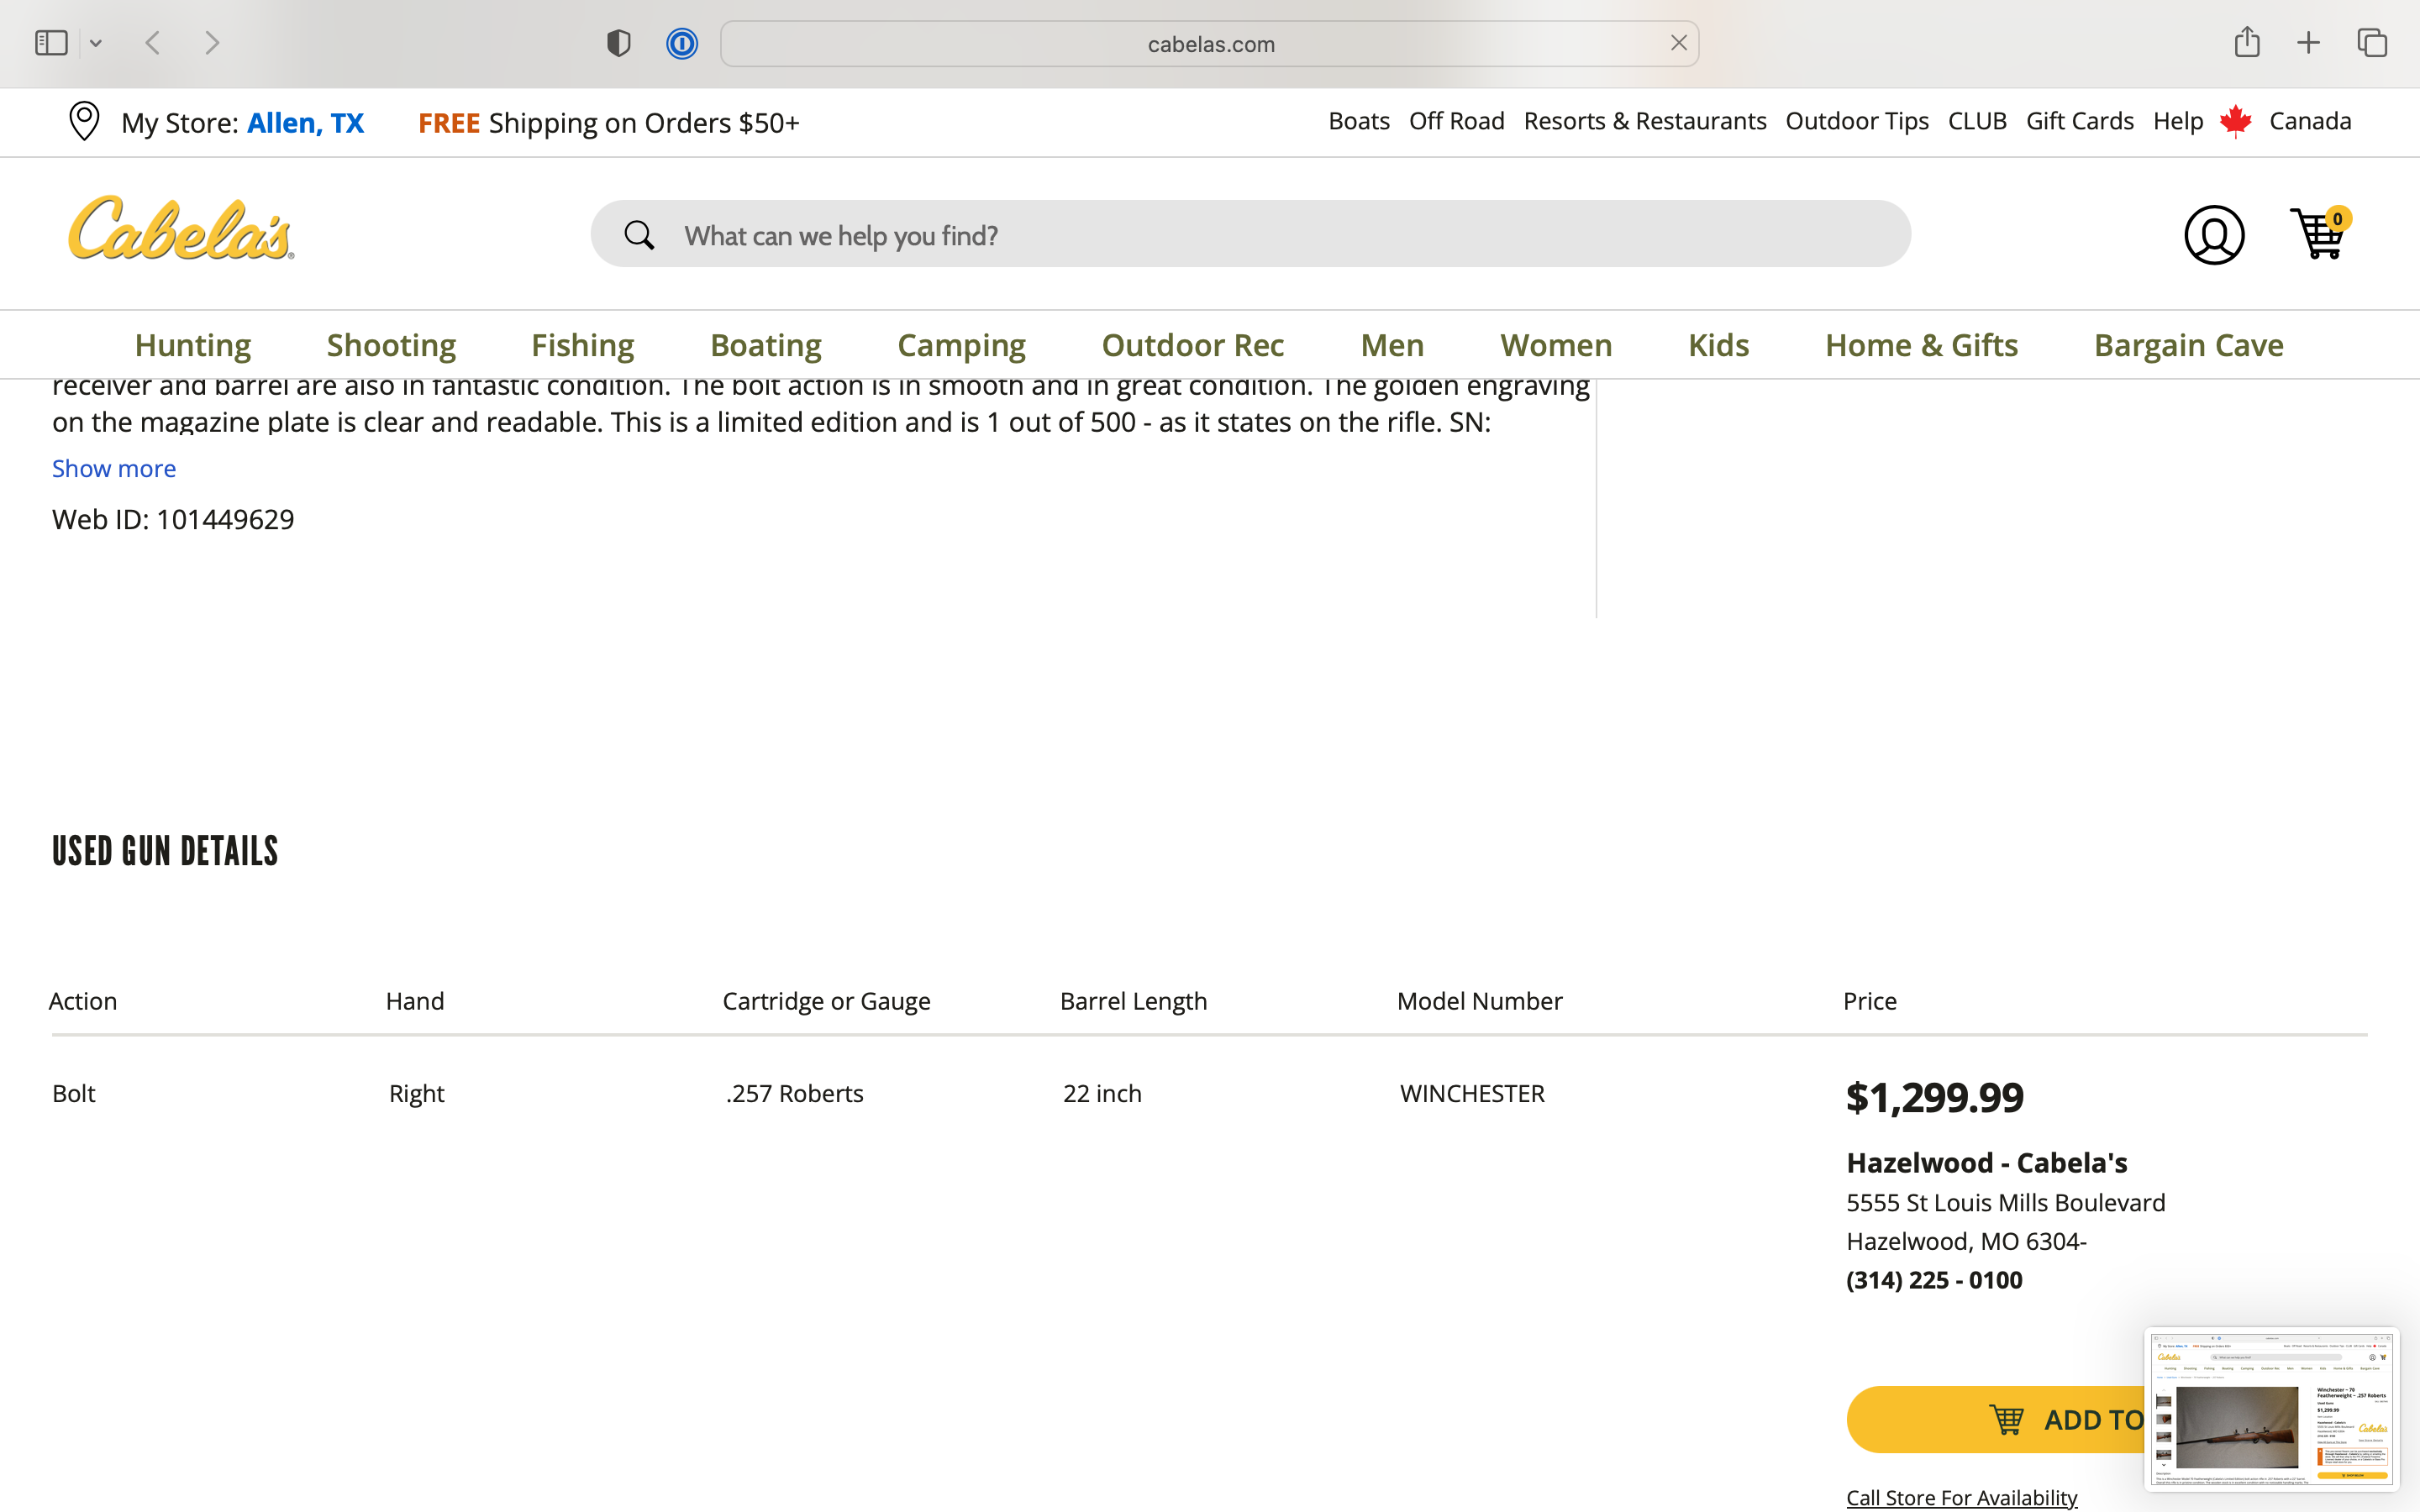The image size is (2420, 1512).
Task: Open the screenshot preview thumbnail
Action: pos(2271,1409)
